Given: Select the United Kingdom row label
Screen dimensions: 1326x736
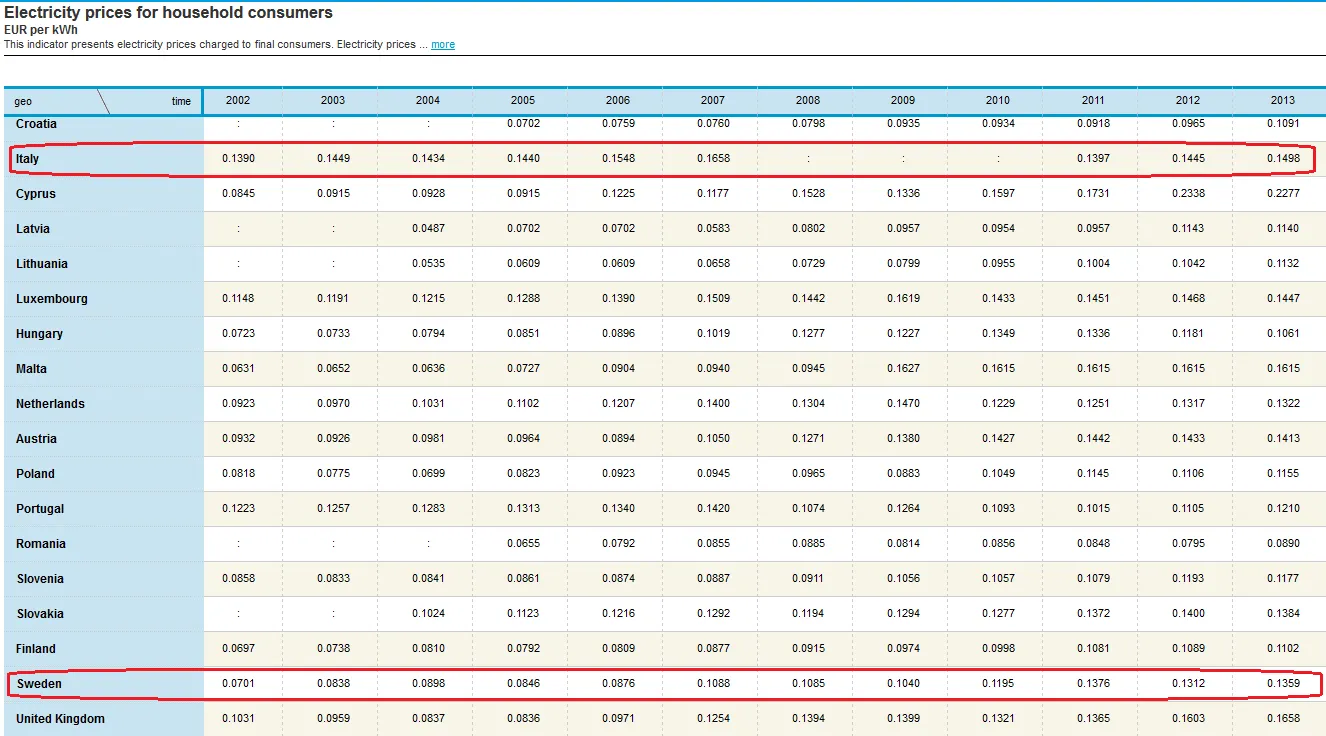Looking at the screenshot, I should 60,719.
